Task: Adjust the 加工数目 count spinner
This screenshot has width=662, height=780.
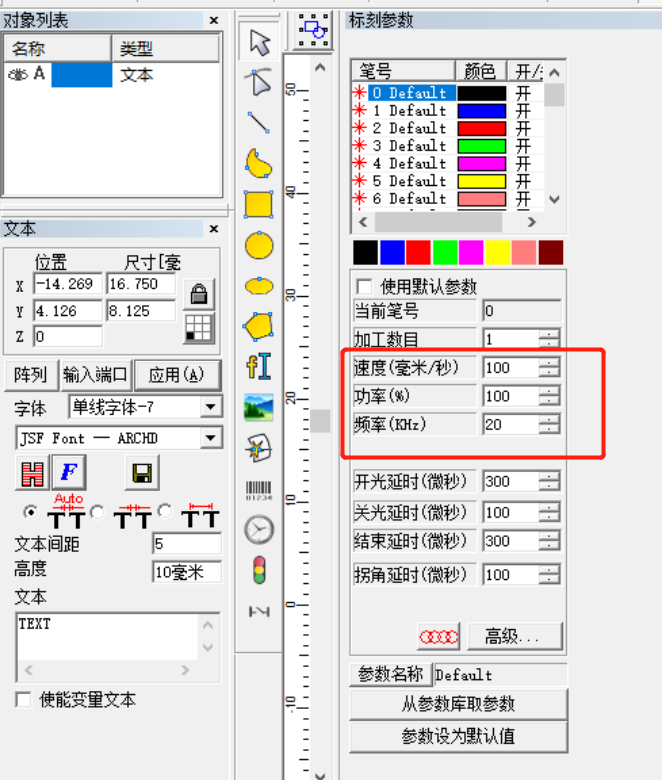Action: 549,339
